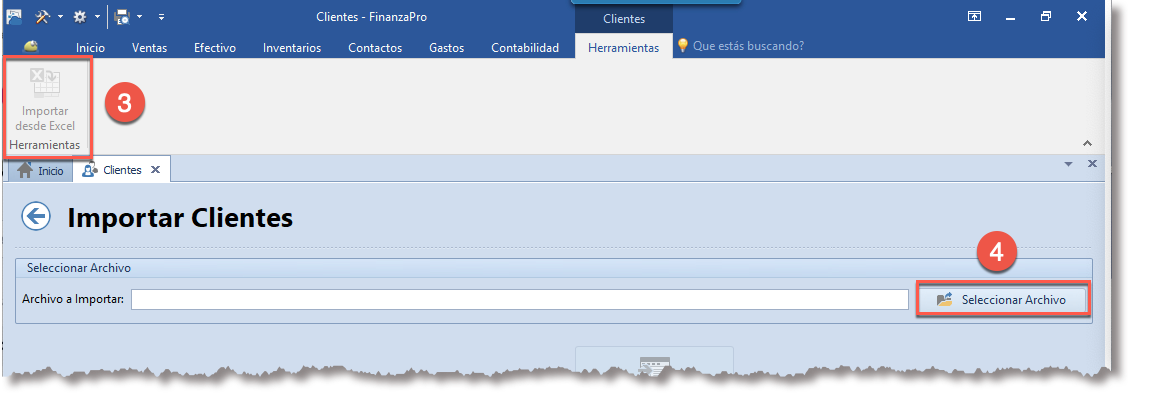The height and width of the screenshot is (393, 1156).
Task: Click the FinanzaPro cloud app icon
Action: click(13, 16)
